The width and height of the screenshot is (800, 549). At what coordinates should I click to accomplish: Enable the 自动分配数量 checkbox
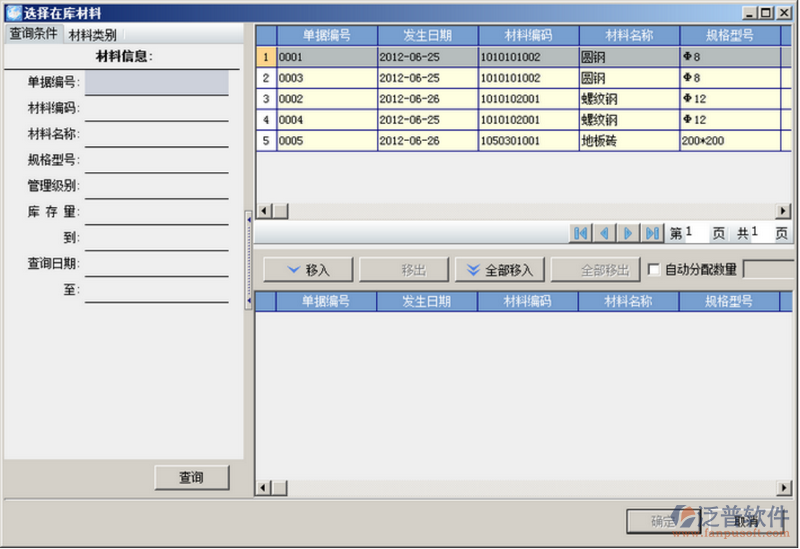[654, 269]
